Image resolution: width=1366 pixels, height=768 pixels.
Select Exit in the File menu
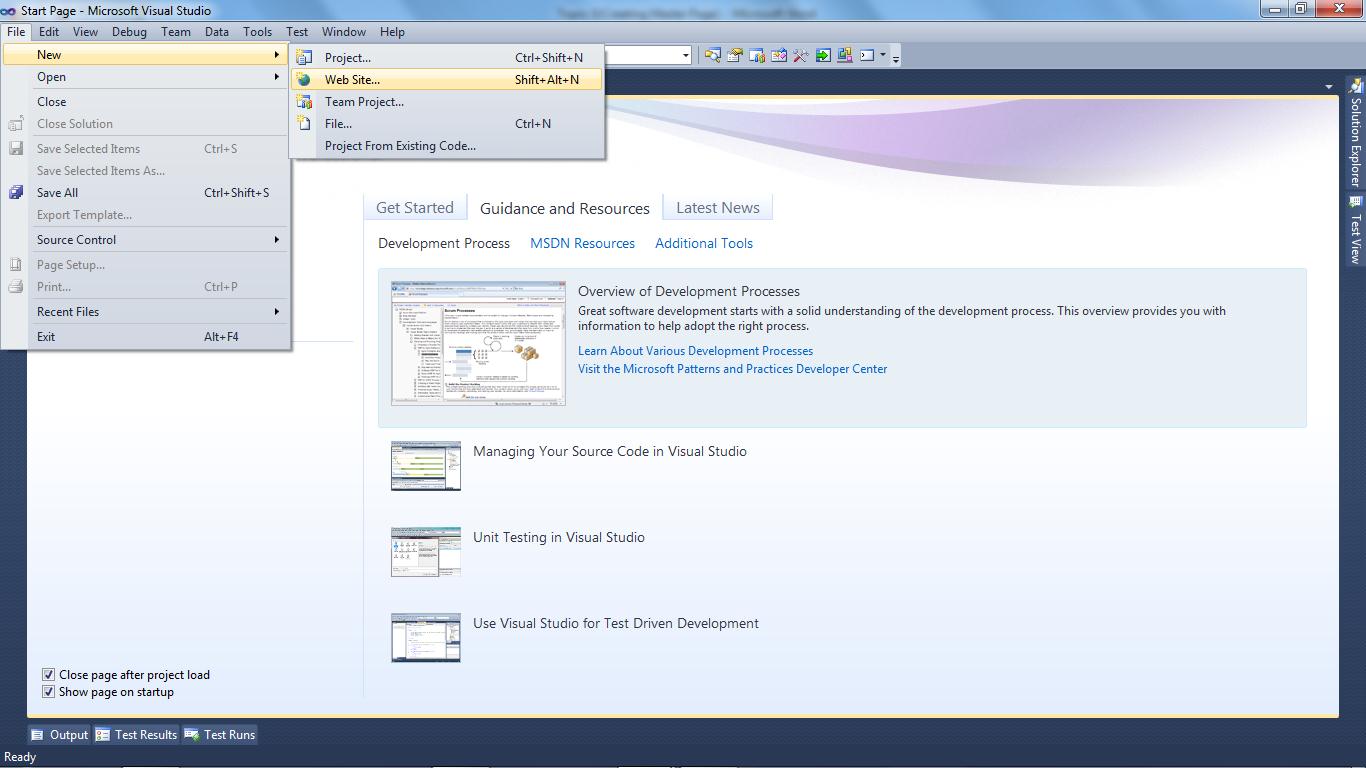pos(146,337)
